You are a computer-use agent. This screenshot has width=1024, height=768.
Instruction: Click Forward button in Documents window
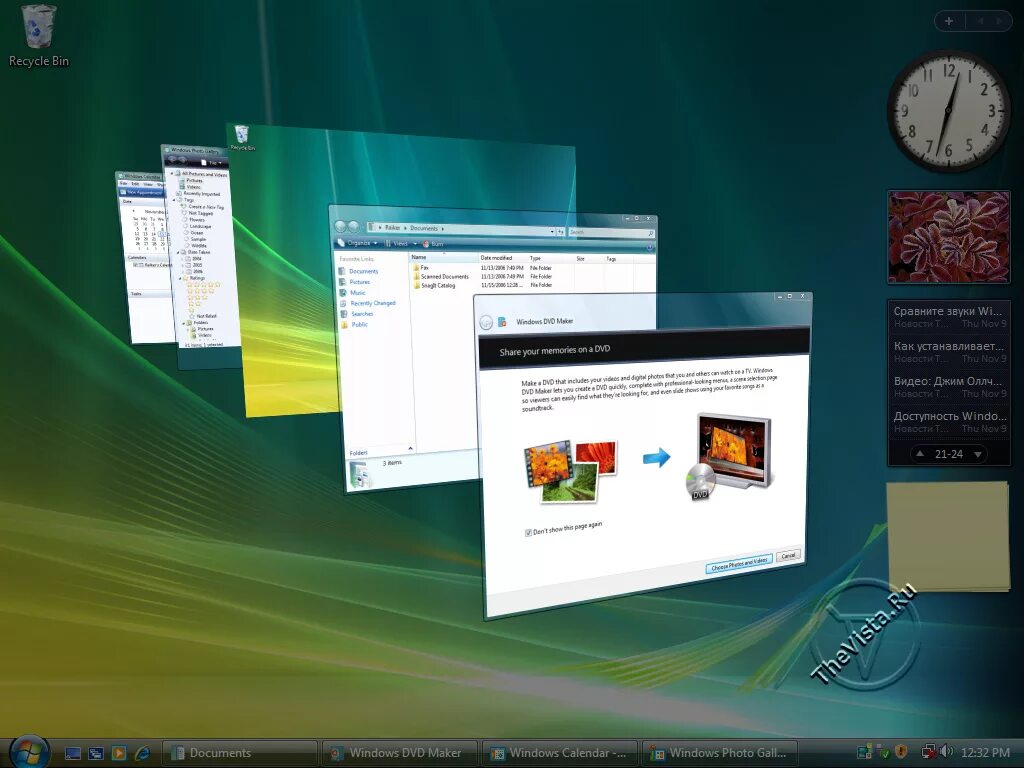pos(353,226)
